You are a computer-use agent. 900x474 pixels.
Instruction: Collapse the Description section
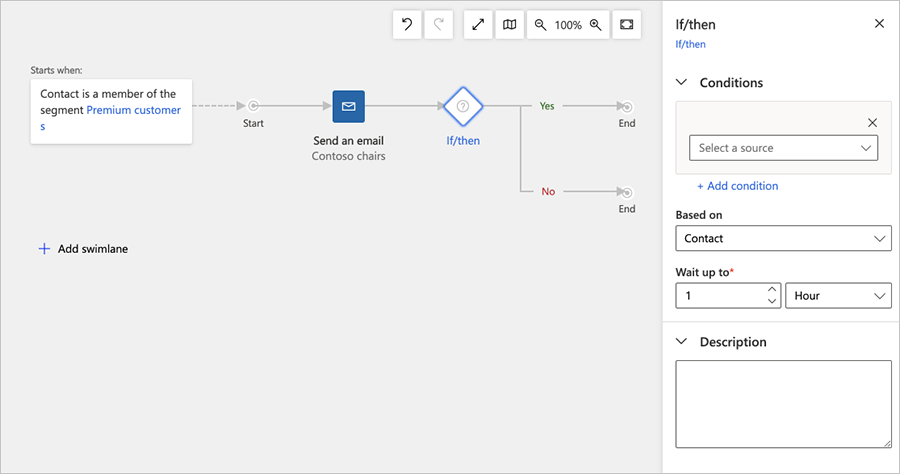point(682,342)
